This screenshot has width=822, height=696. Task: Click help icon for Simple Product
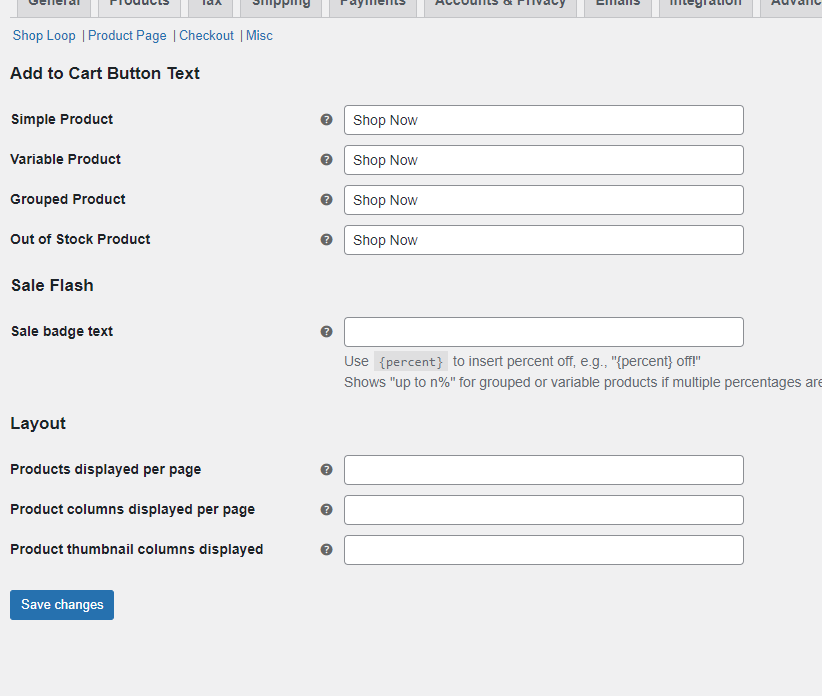[x=326, y=120]
